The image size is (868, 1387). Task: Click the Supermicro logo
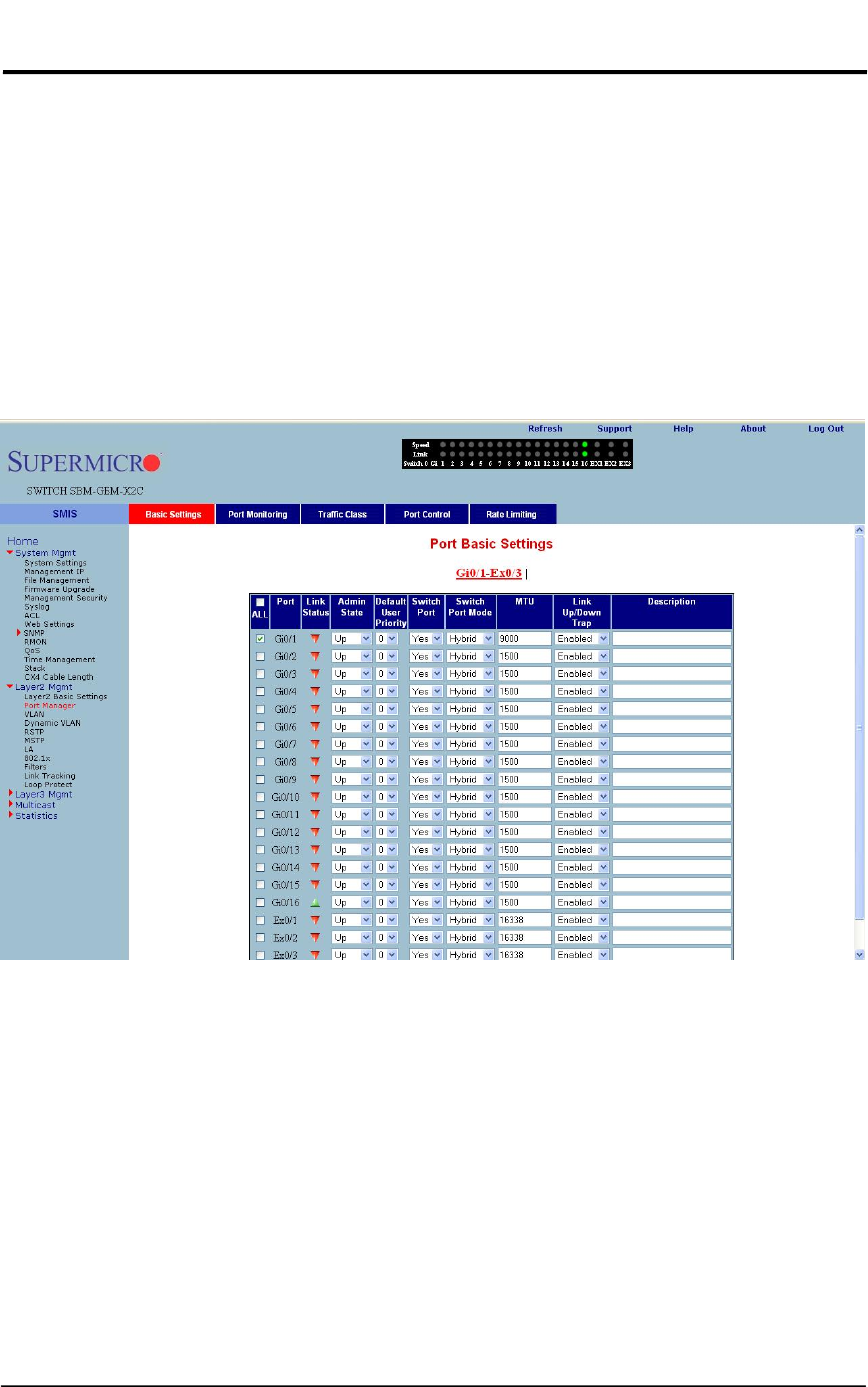[x=83, y=464]
